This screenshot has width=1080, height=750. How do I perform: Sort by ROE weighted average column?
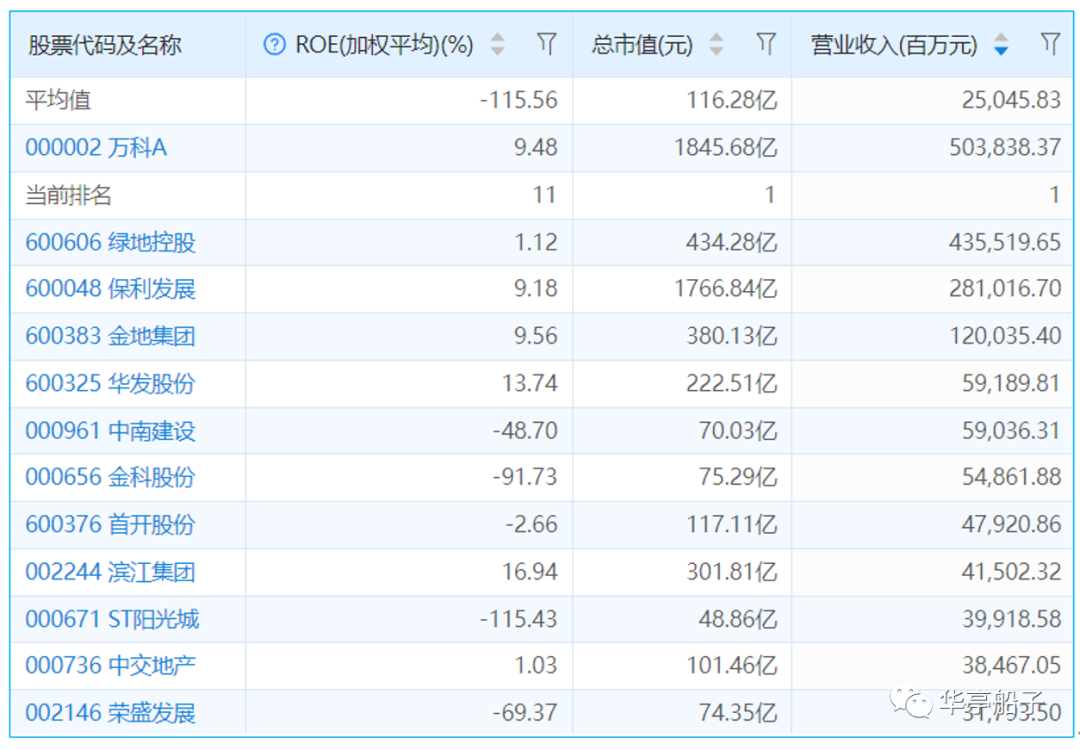[x=497, y=45]
